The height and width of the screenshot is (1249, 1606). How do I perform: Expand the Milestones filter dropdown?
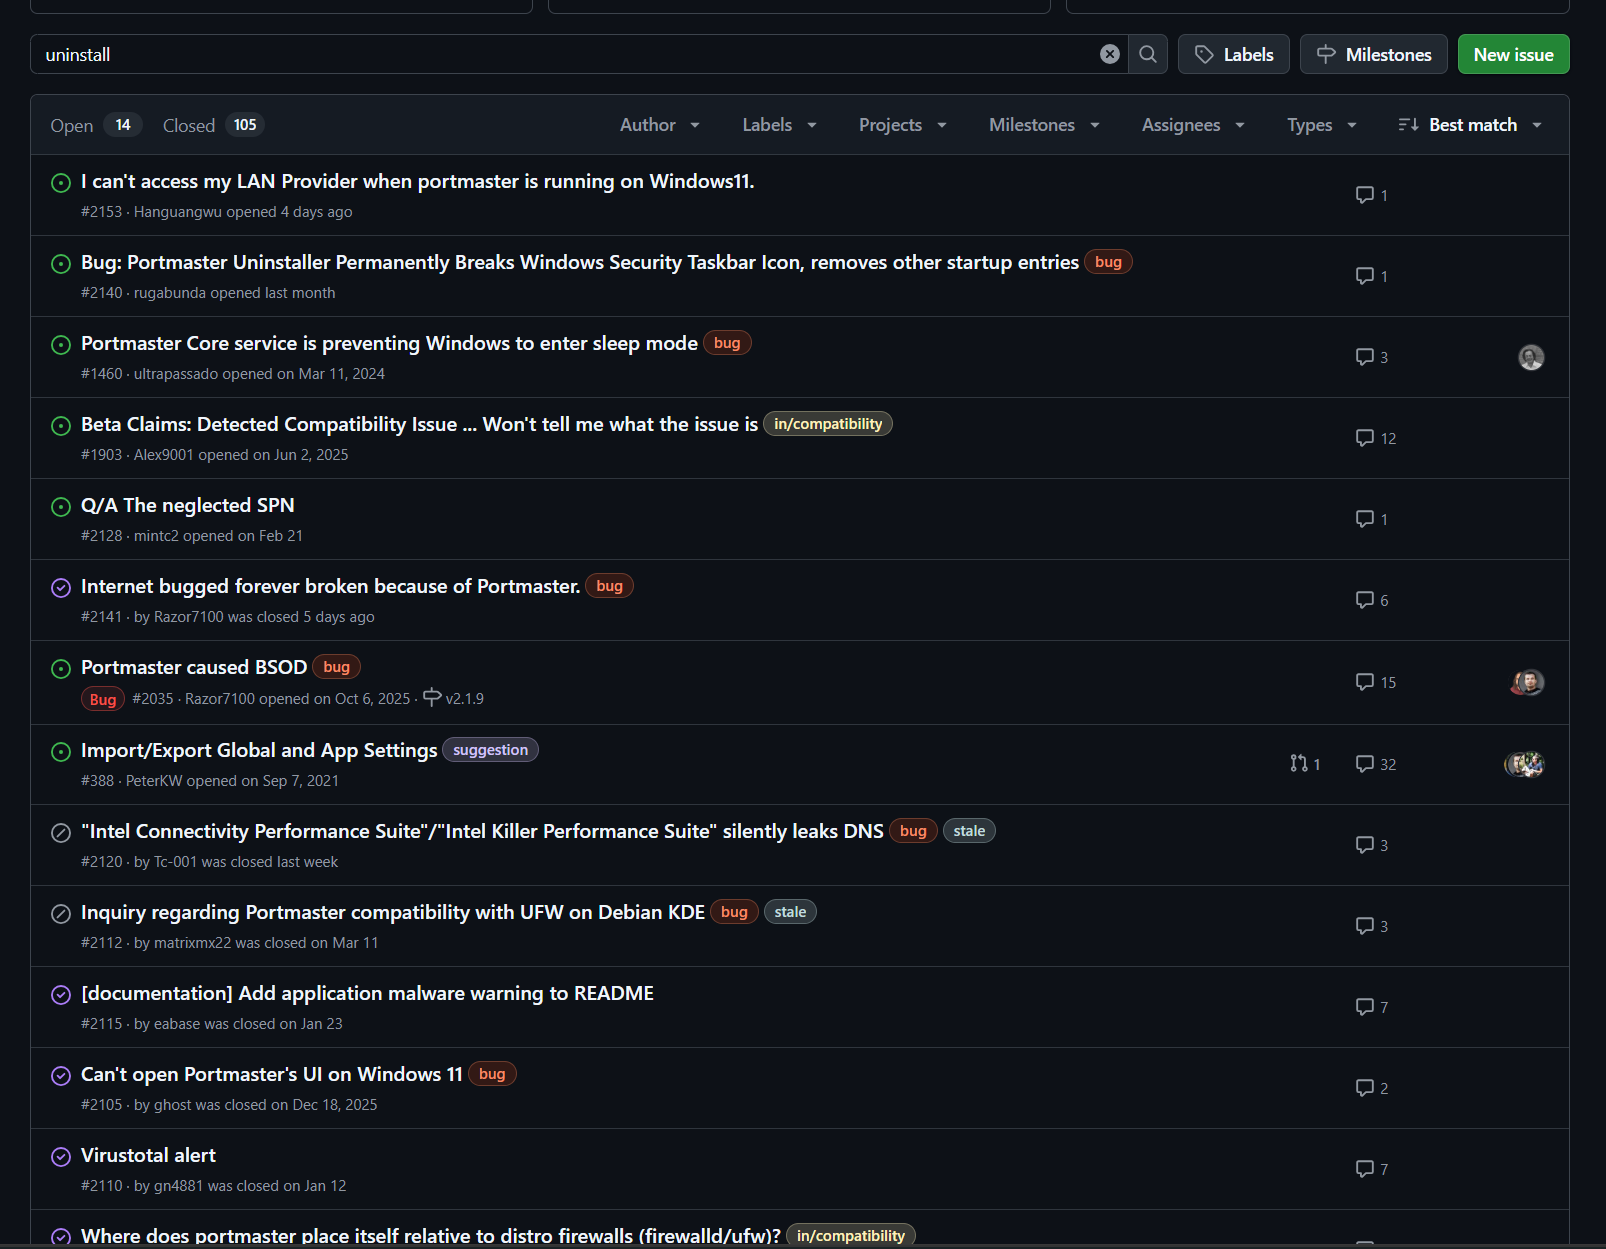[x=1045, y=125]
